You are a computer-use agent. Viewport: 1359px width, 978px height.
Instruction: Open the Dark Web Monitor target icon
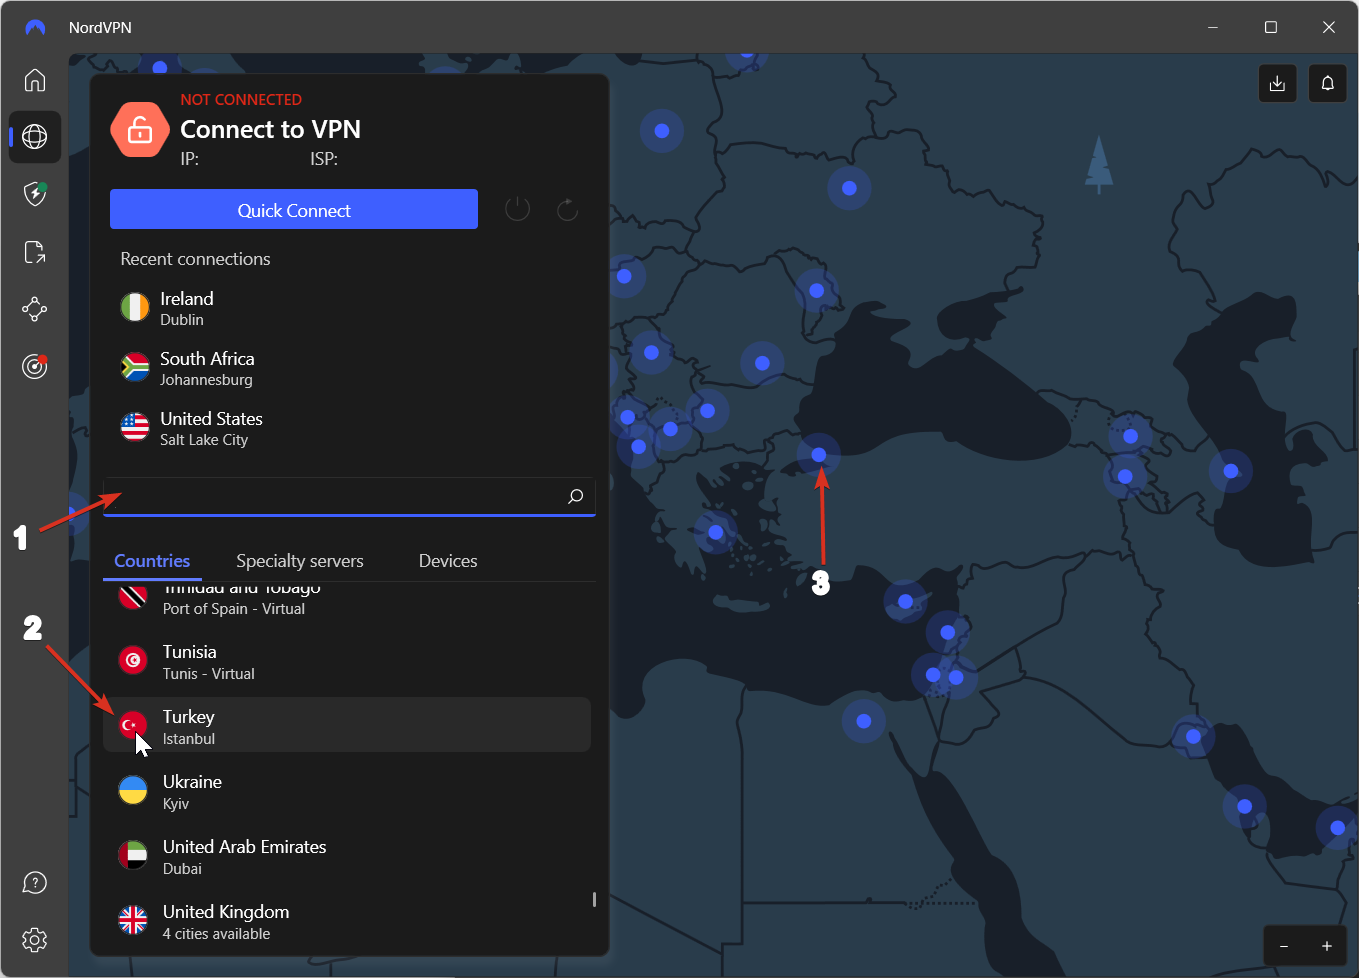tap(35, 367)
